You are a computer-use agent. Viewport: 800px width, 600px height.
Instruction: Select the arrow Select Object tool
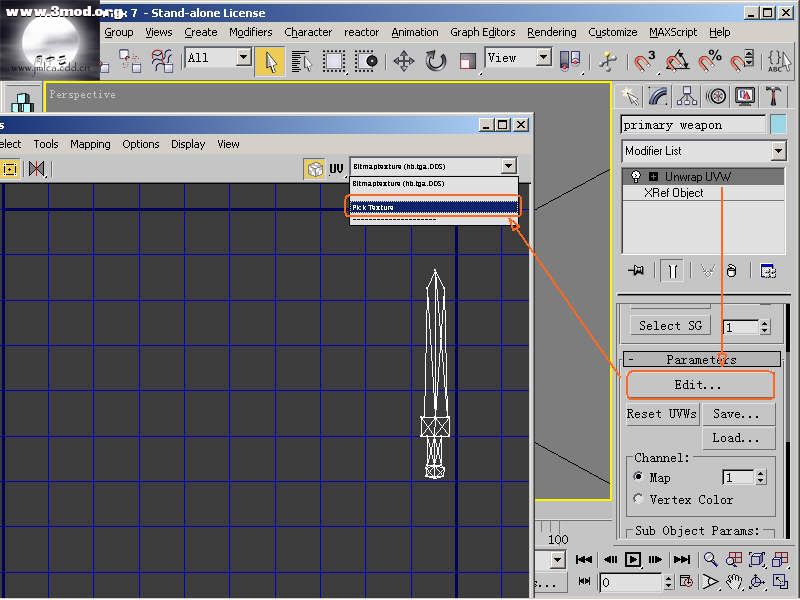click(x=269, y=61)
